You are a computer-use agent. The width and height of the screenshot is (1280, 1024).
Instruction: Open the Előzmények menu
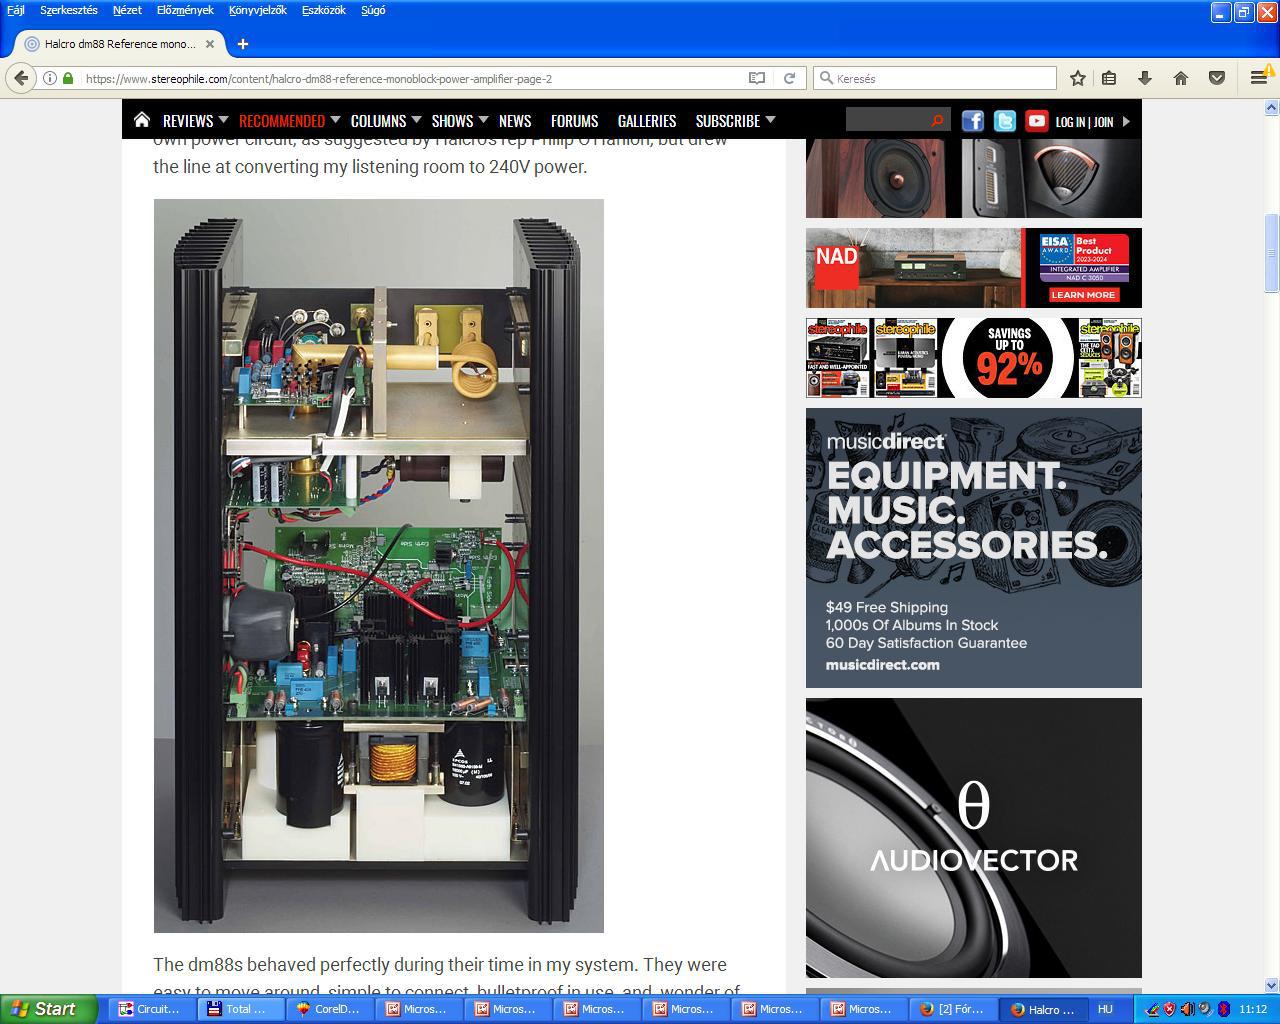click(x=185, y=10)
